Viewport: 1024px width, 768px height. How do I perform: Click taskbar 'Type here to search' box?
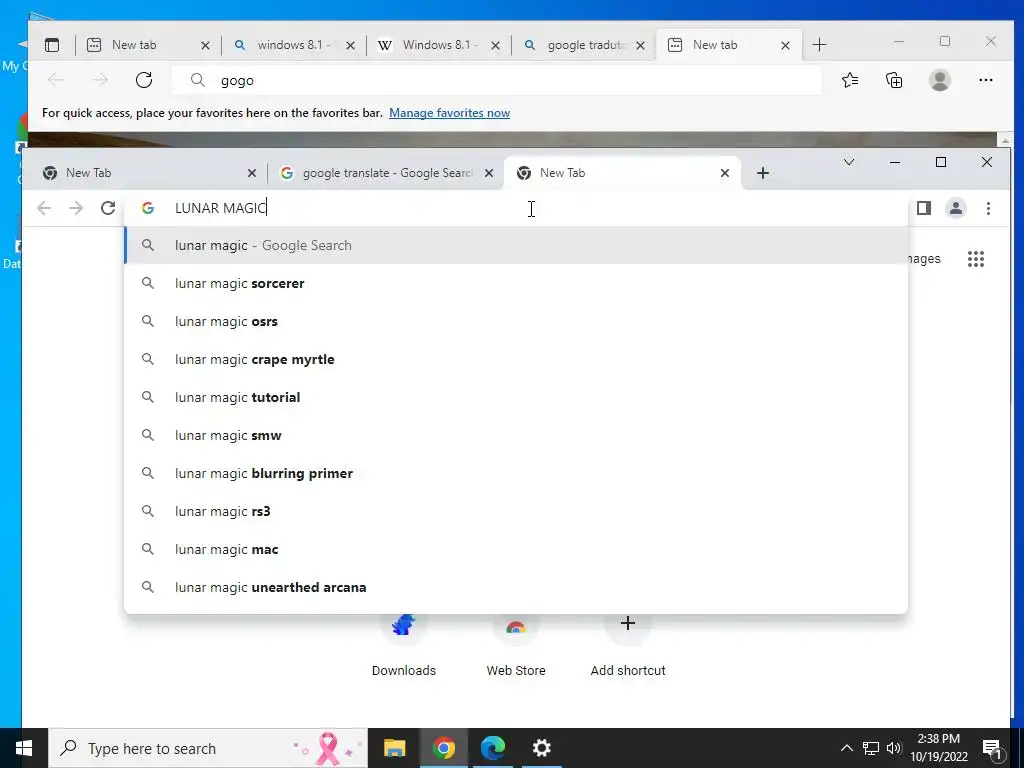tap(208, 748)
